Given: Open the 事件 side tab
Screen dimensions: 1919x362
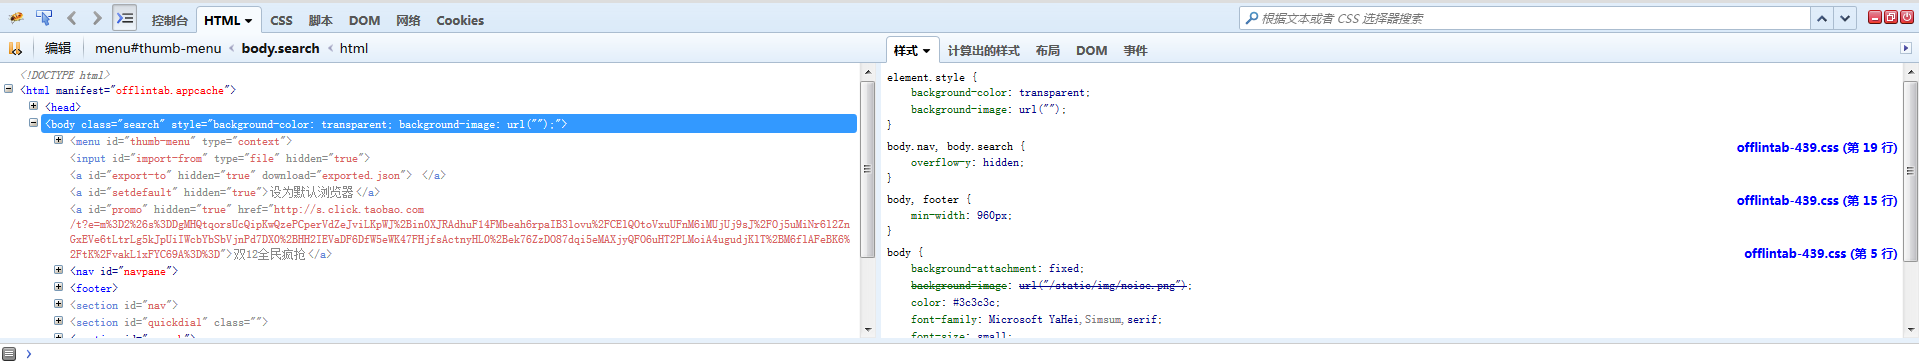Looking at the screenshot, I should pos(1135,50).
